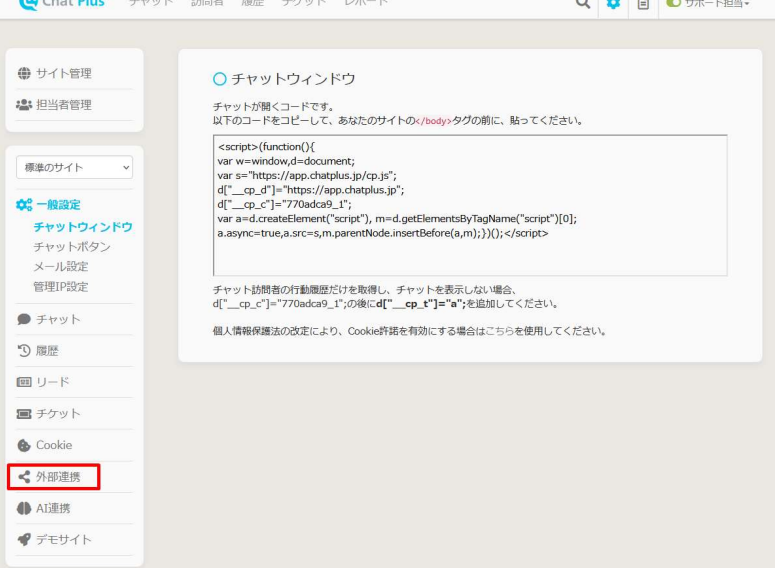Click 外部連携 with share icon

[57, 477]
